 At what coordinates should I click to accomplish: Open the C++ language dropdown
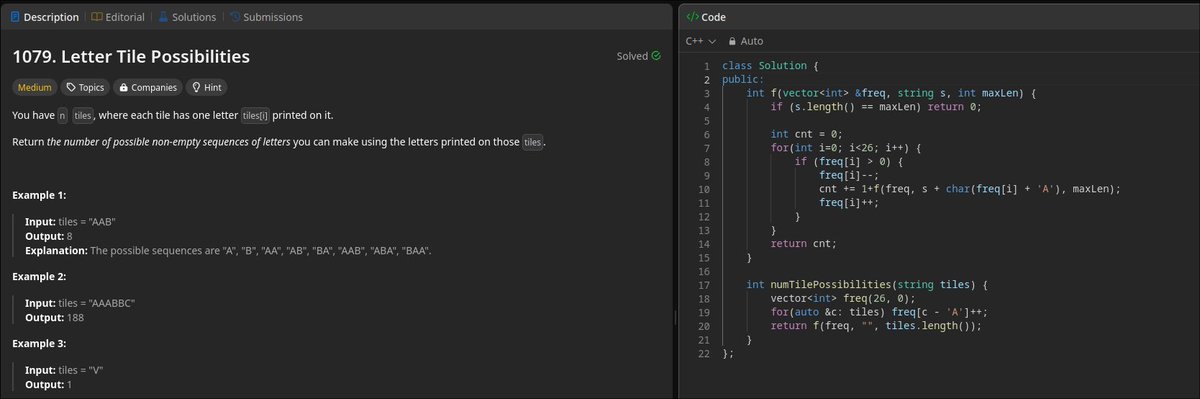(x=702, y=41)
